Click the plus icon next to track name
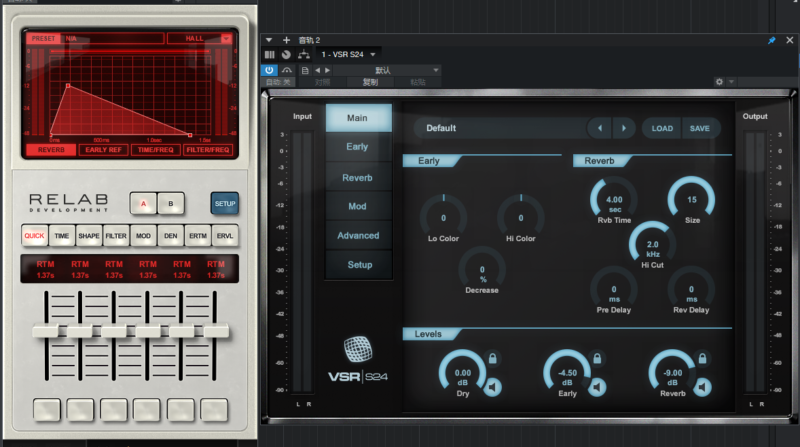Screen dimensions: 800x447 286,40
